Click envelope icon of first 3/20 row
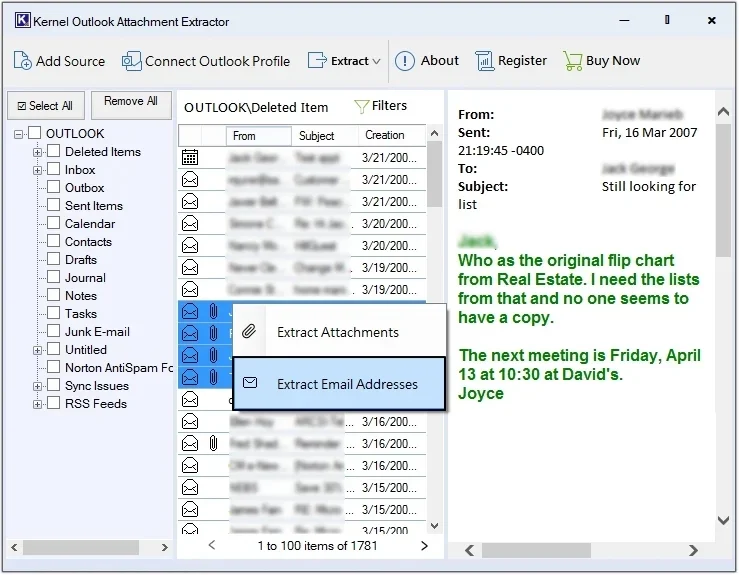Screen dimensions: 739x575 190,223
